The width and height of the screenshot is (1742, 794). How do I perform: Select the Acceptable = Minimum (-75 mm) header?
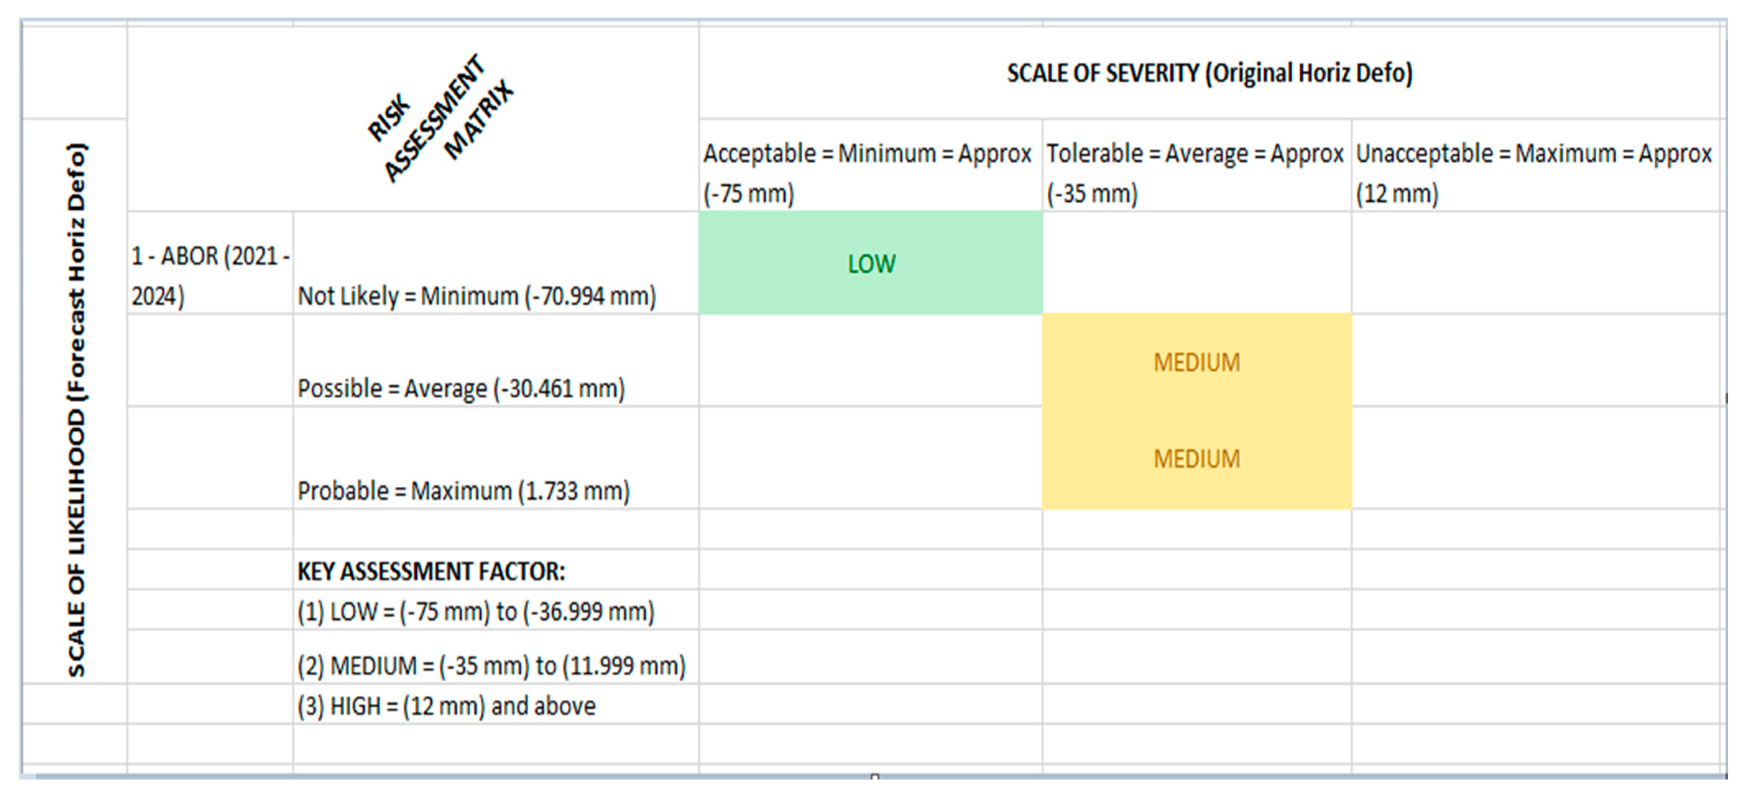pos(868,172)
